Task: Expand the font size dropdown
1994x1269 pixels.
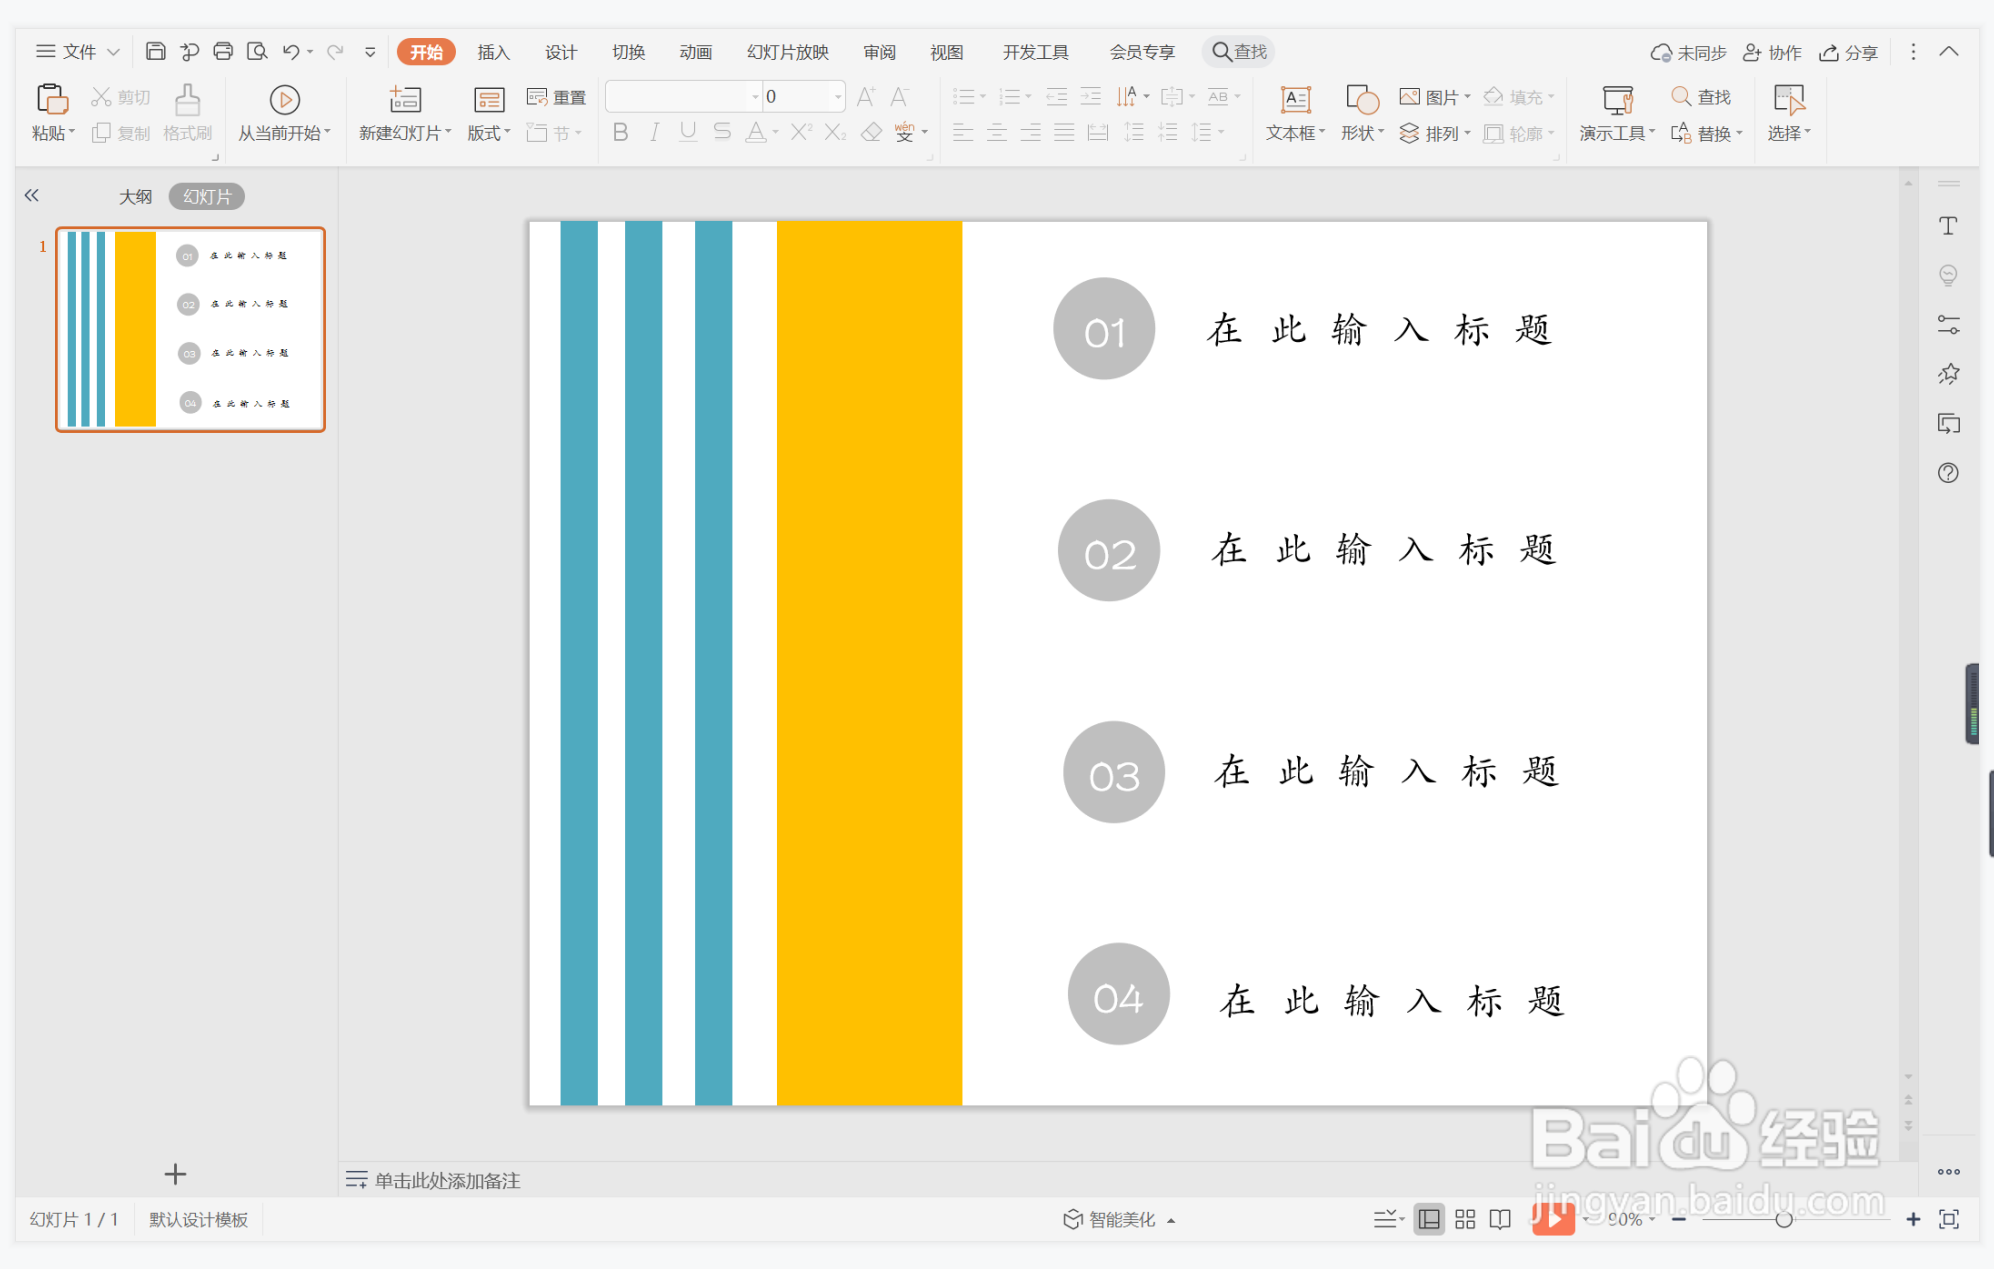Action: point(838,97)
